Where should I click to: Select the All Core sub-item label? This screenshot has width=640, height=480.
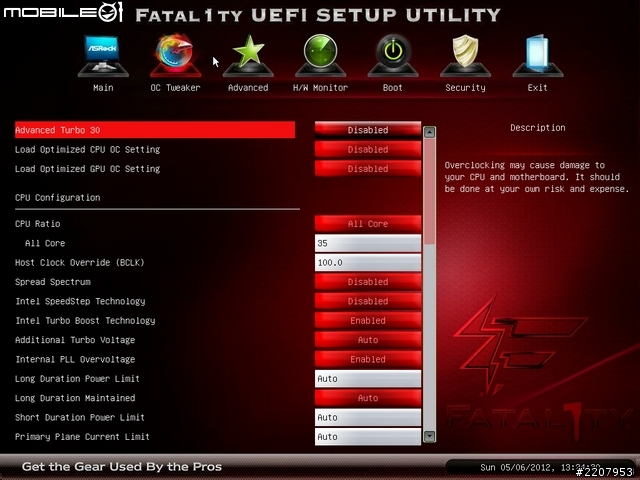[45, 243]
